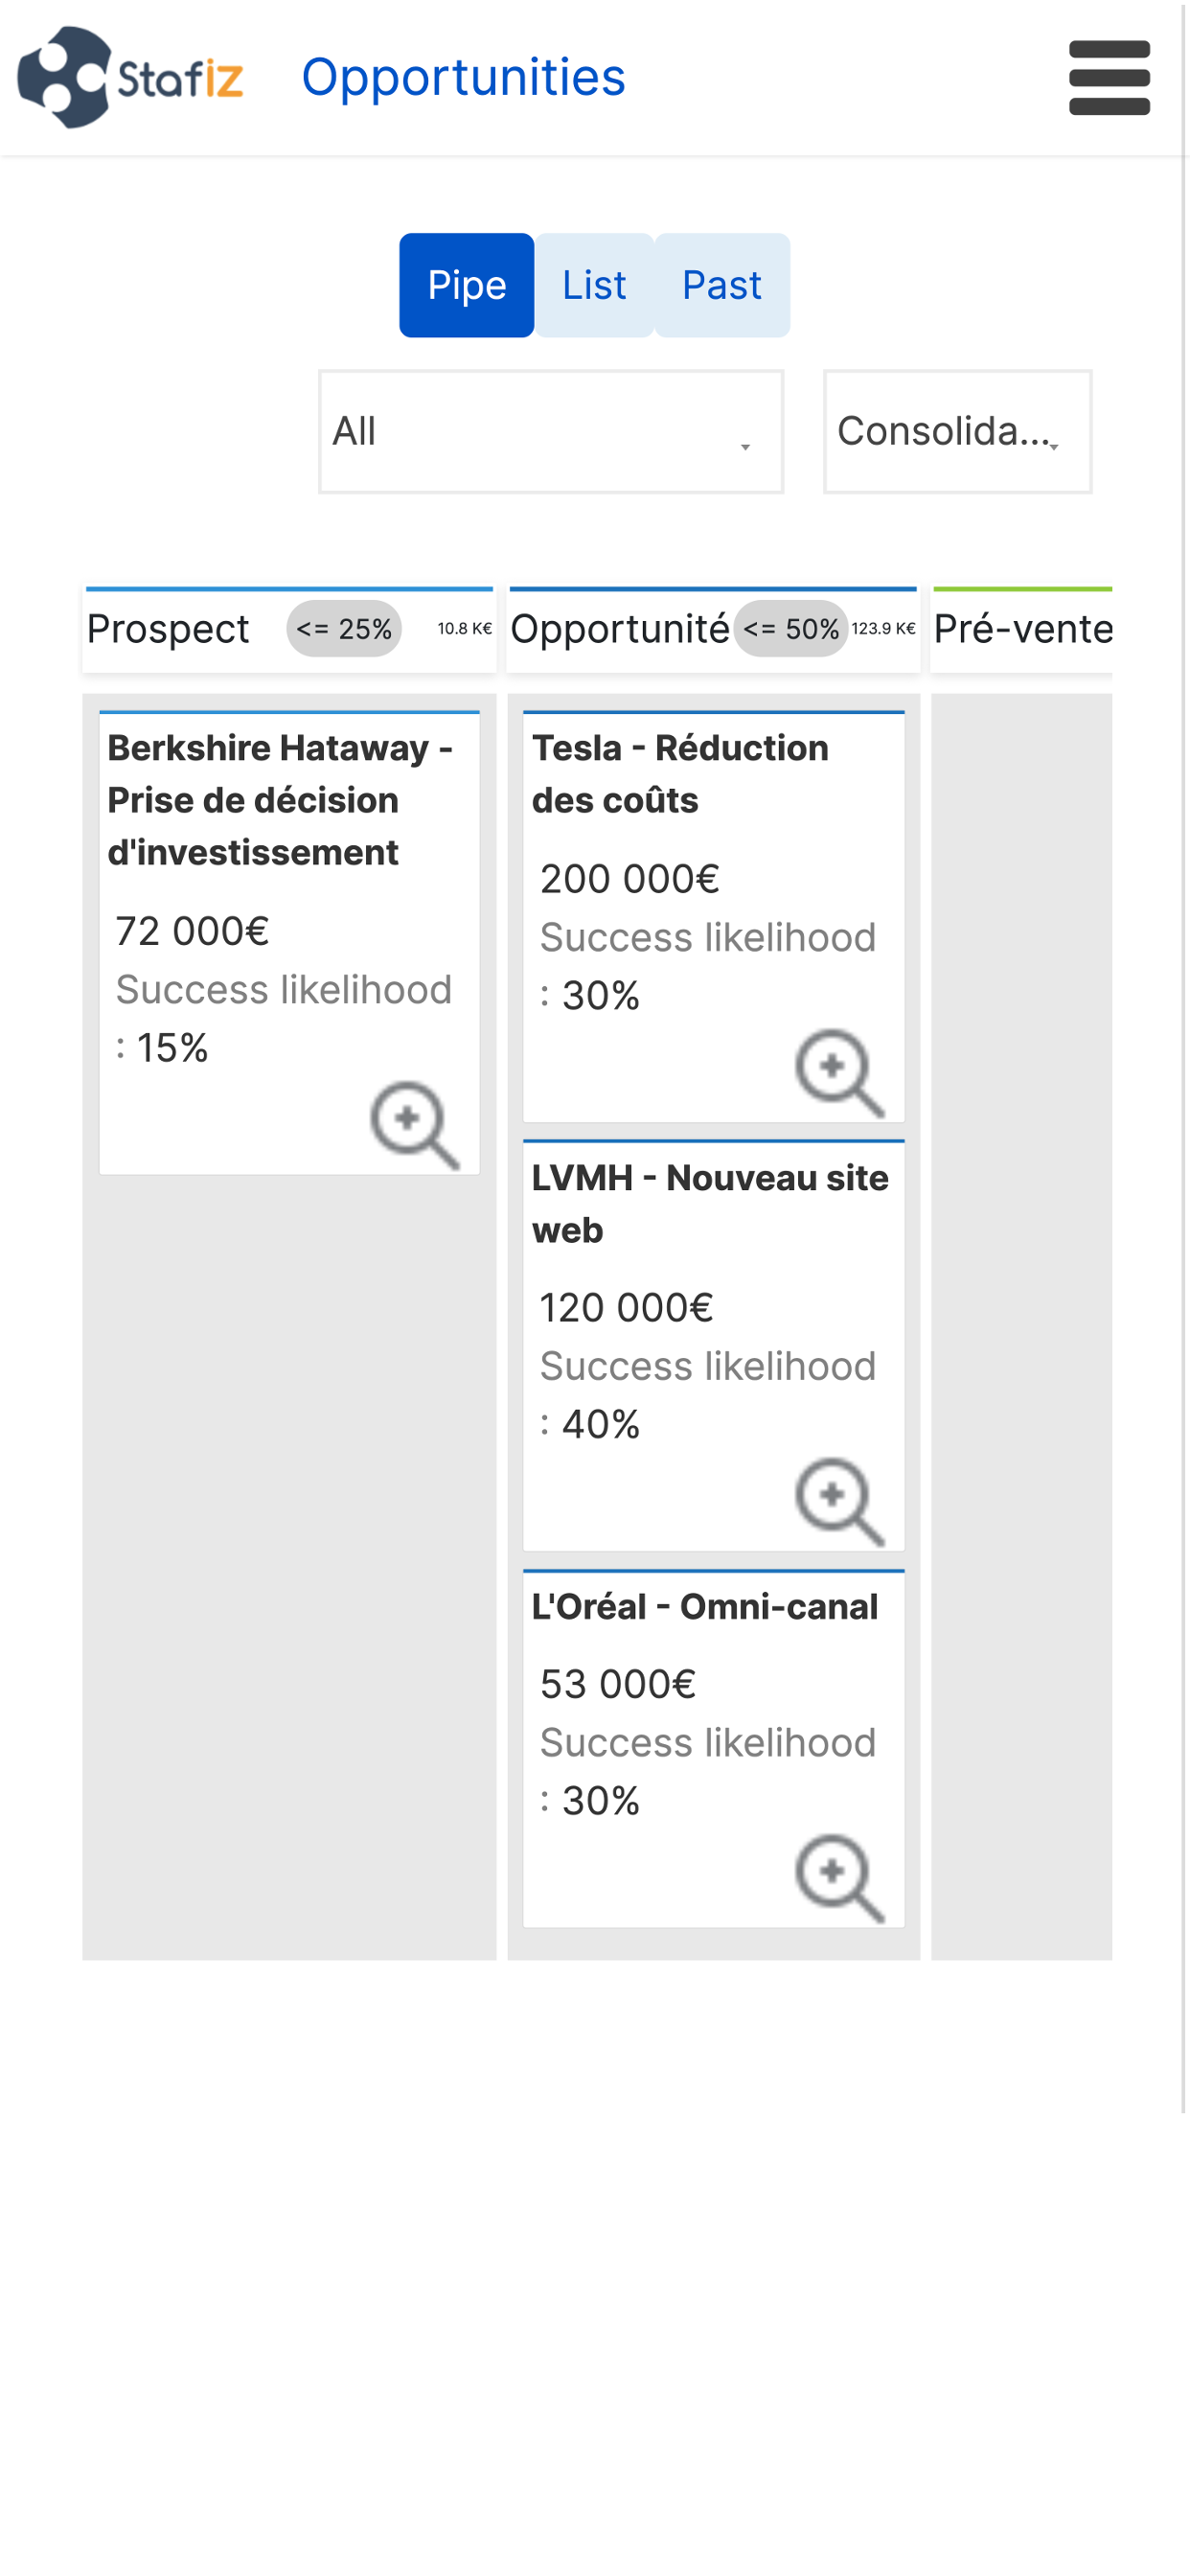Click the Stafiz logo
Viewport: 1190px width, 2576px height.
pos(131,77)
